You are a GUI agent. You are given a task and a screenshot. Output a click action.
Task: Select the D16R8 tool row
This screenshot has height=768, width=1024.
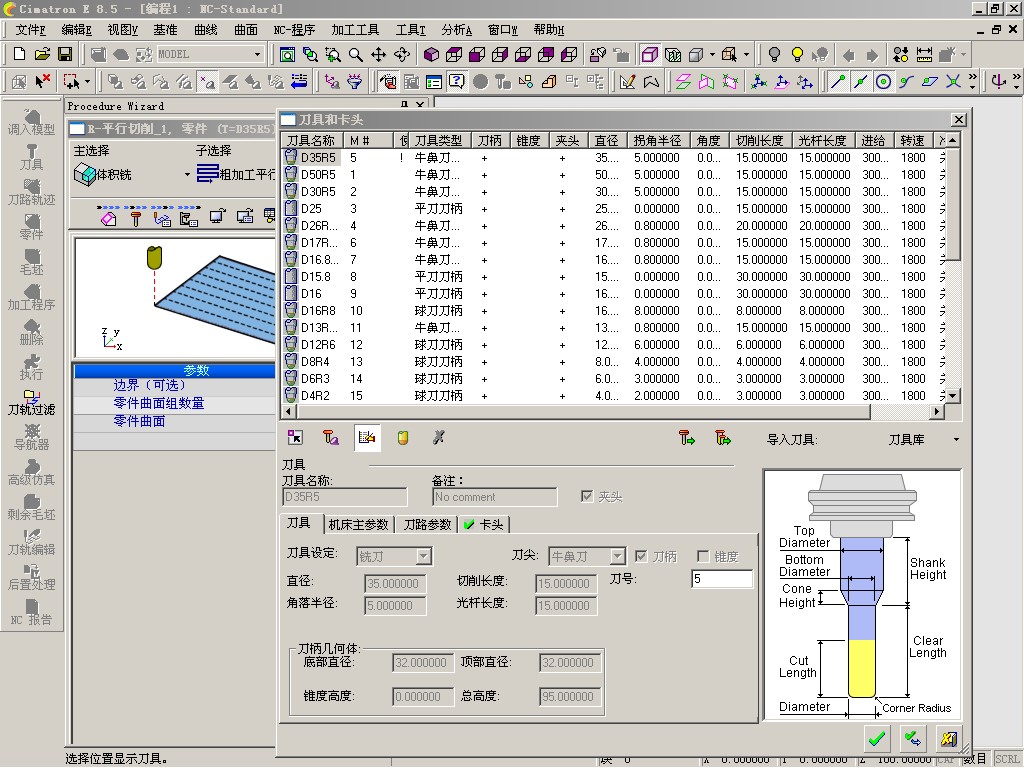(x=614, y=310)
